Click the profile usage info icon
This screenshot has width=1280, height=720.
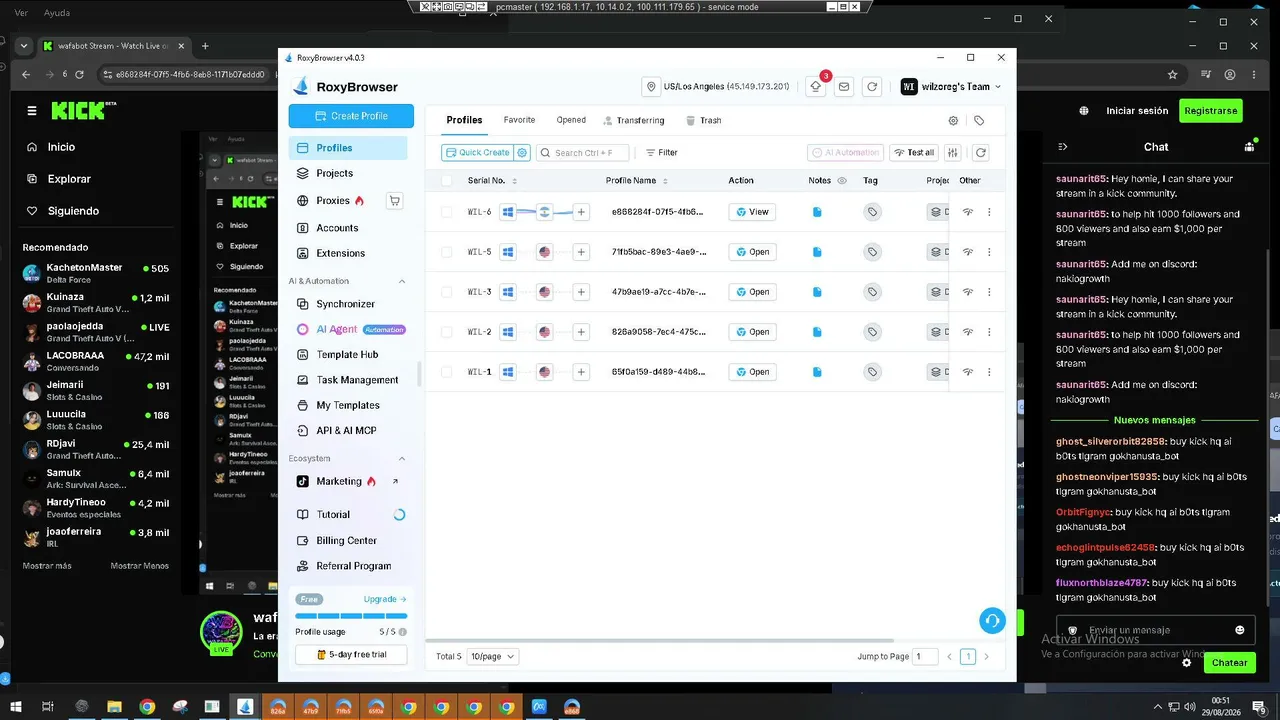pyautogui.click(x=403, y=632)
